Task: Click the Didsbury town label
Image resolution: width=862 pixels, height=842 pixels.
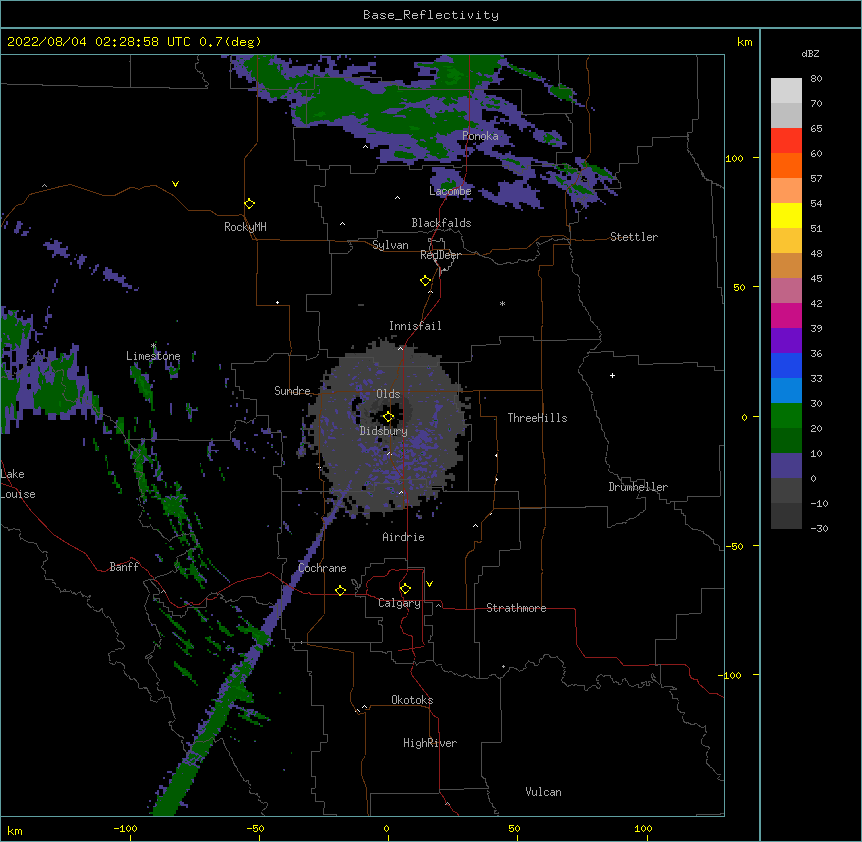Action: (x=383, y=431)
